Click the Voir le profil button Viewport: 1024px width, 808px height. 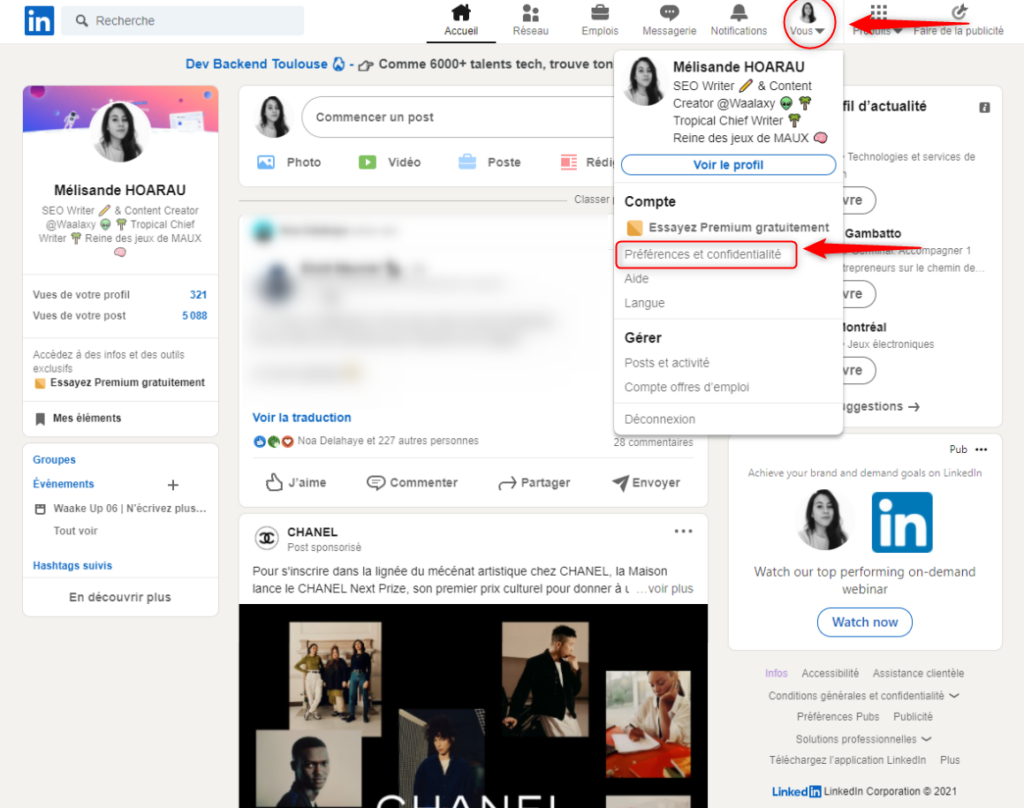[x=728, y=163]
